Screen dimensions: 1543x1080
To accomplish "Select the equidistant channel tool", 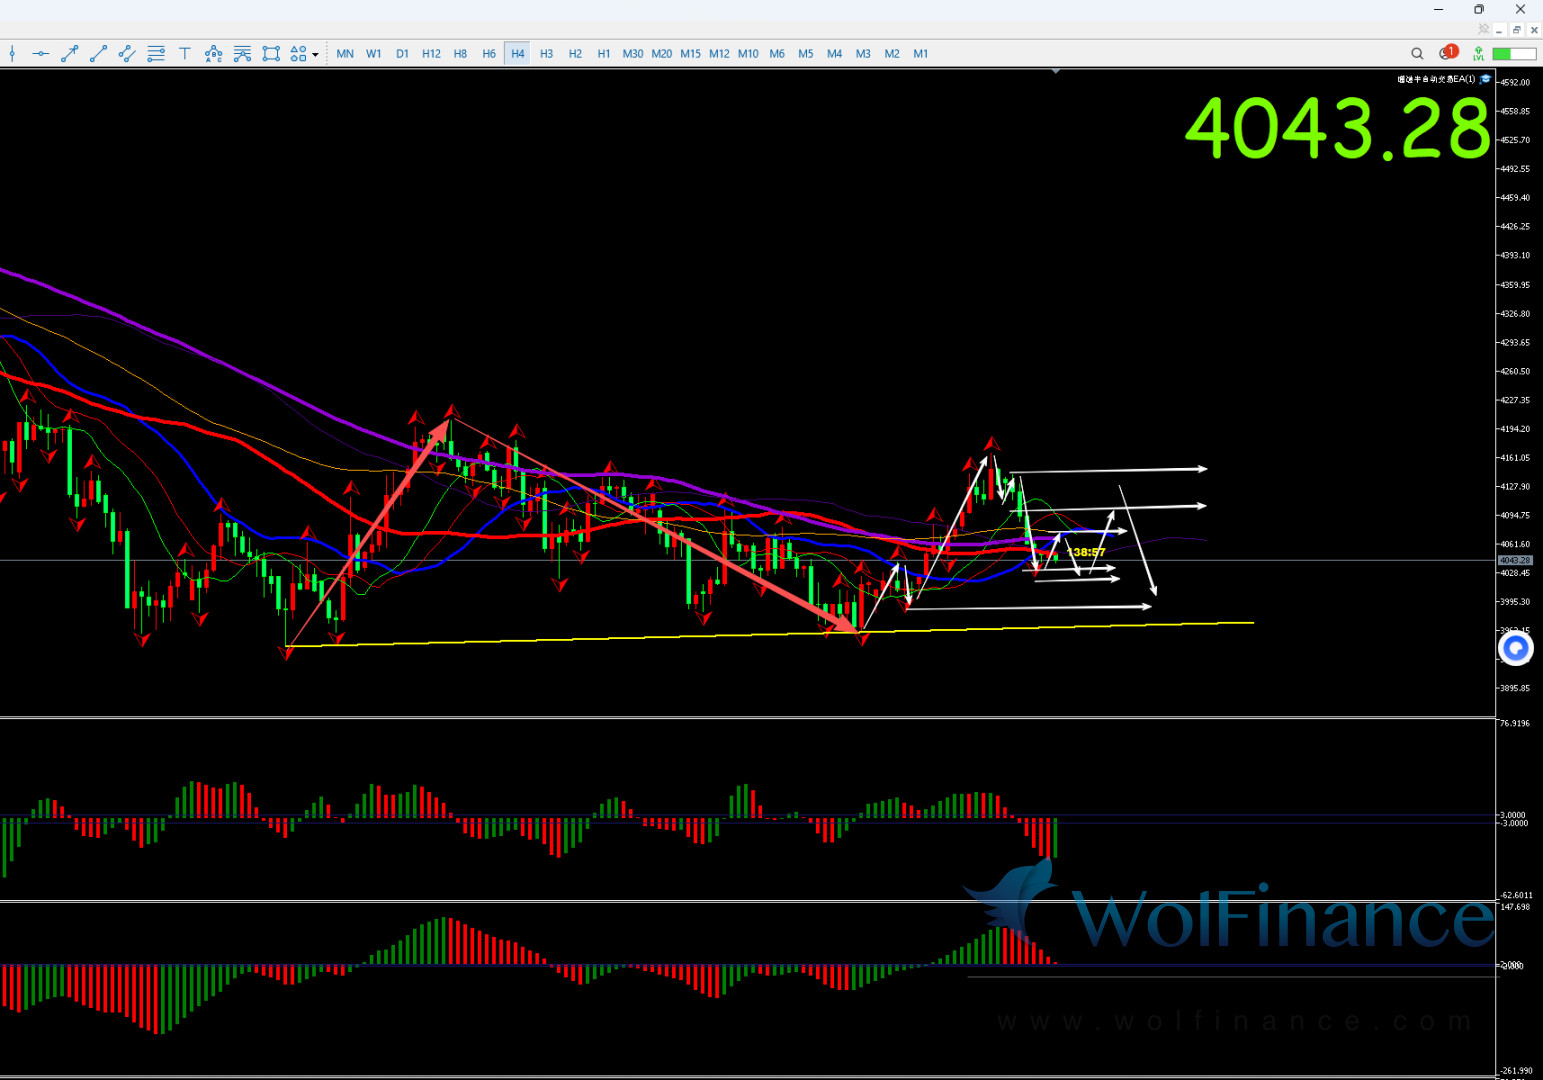I will [x=127, y=54].
